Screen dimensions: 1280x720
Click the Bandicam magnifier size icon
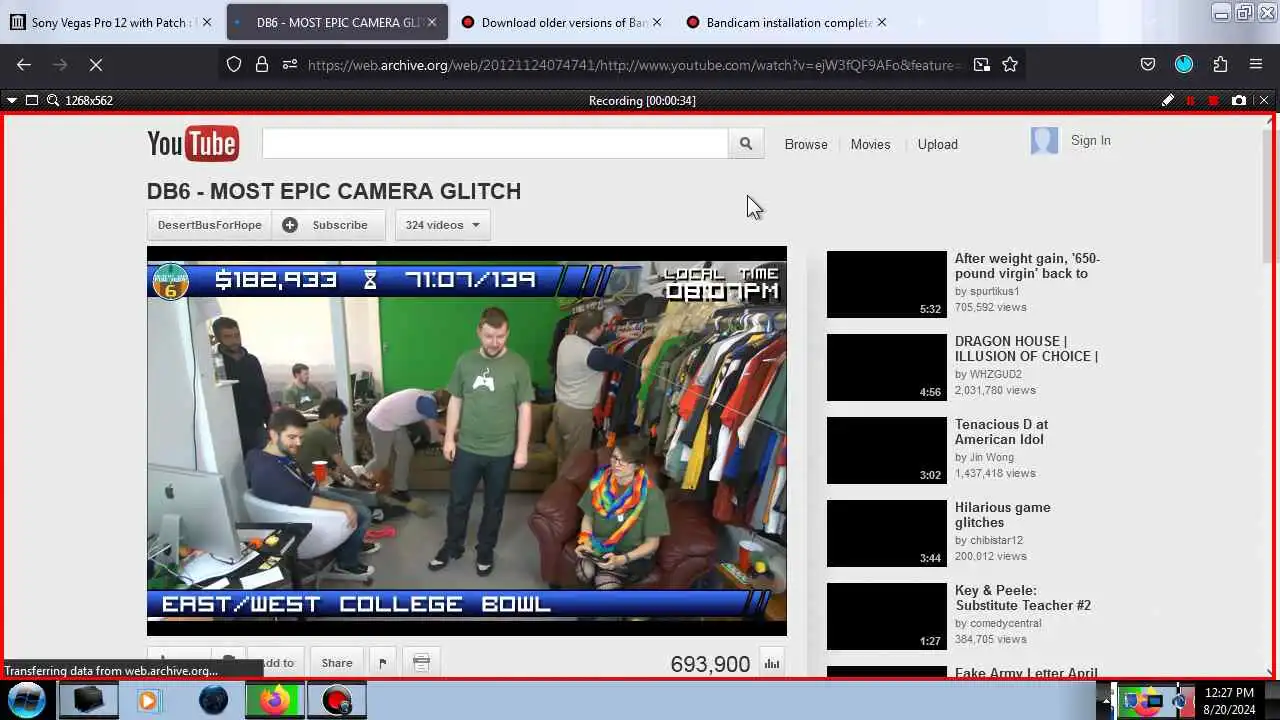point(53,100)
